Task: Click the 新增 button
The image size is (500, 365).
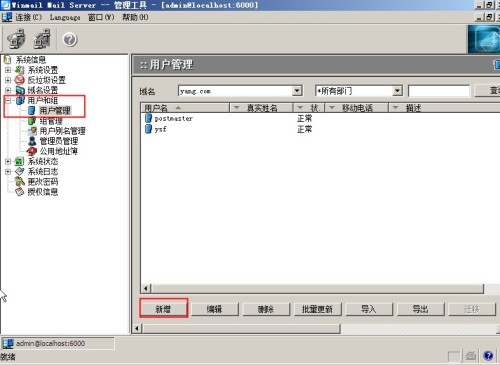Action: (163, 309)
